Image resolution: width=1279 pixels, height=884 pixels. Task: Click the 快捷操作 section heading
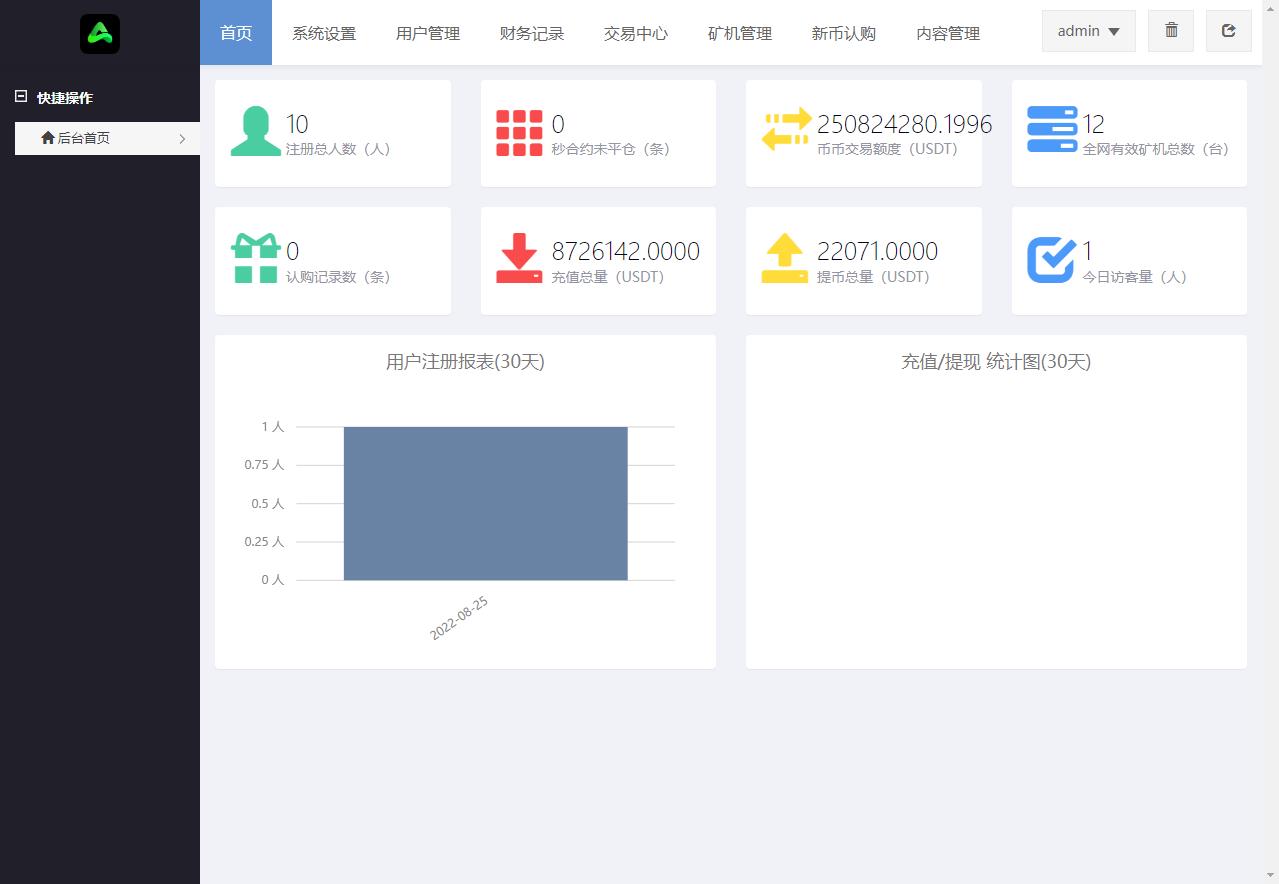pos(65,98)
